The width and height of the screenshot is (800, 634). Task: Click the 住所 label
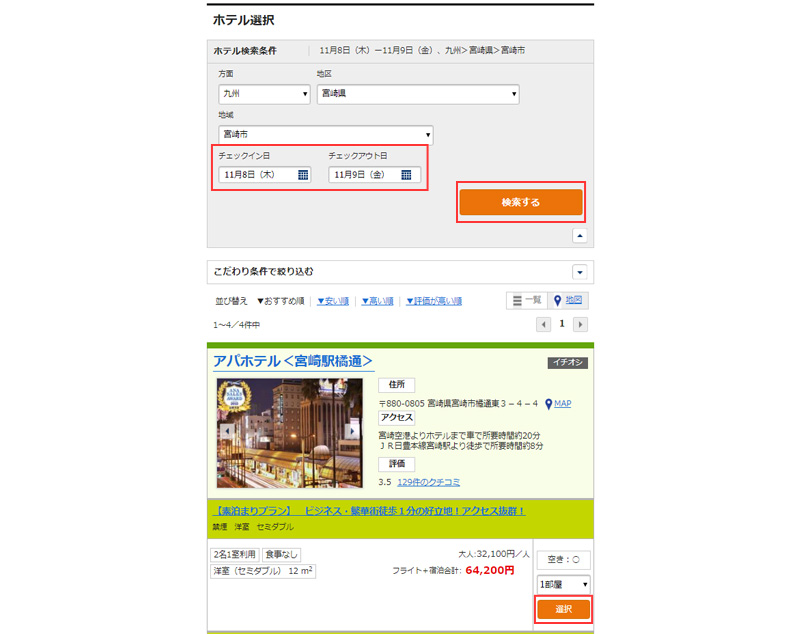(x=396, y=385)
